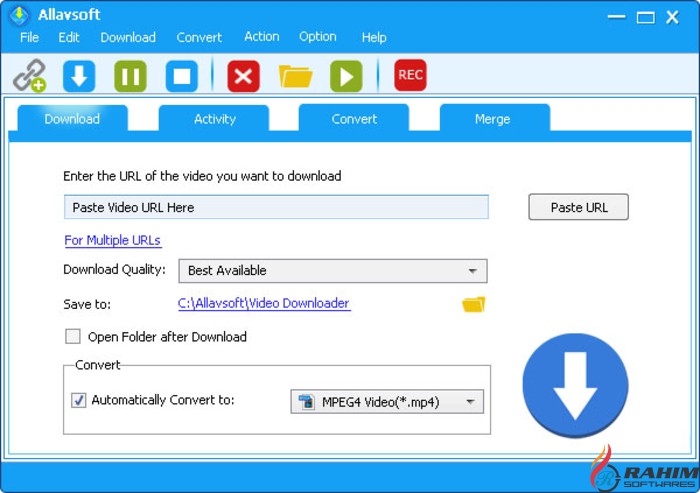Click the Allavsoft logo in the title bar

[x=19, y=16]
